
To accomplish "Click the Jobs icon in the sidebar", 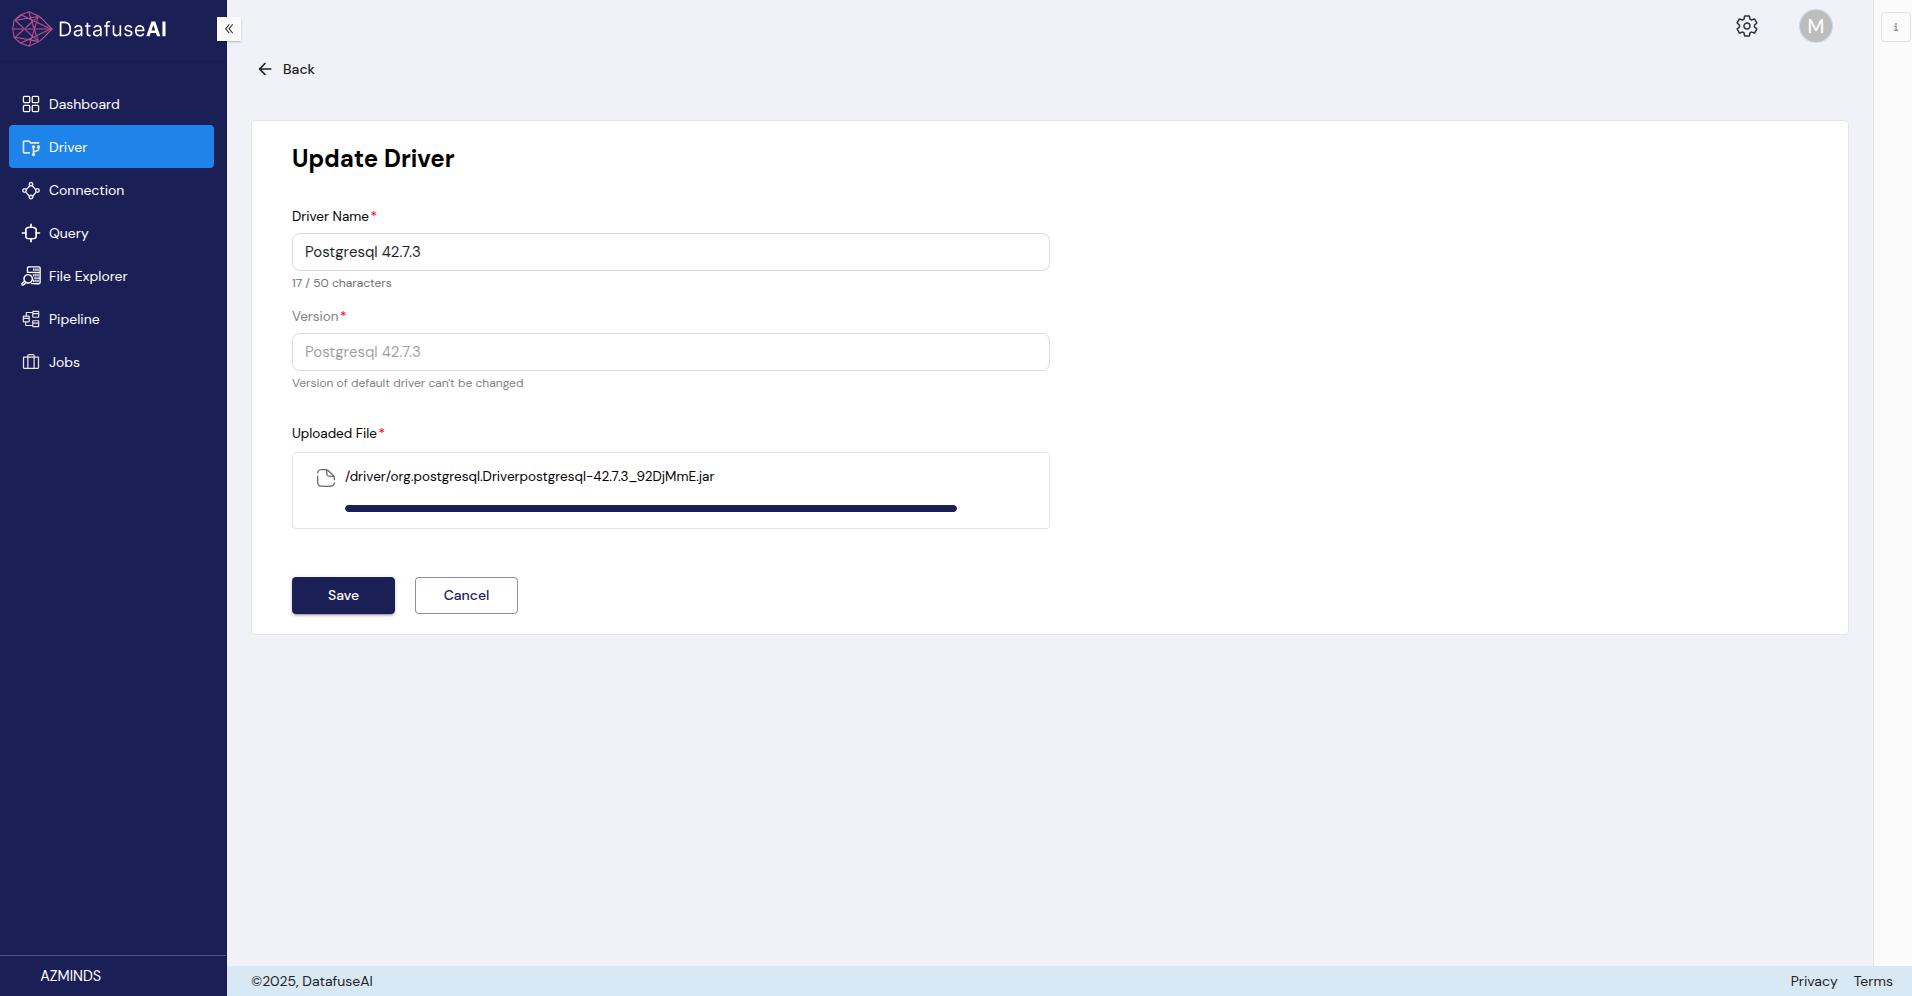I will [x=31, y=362].
